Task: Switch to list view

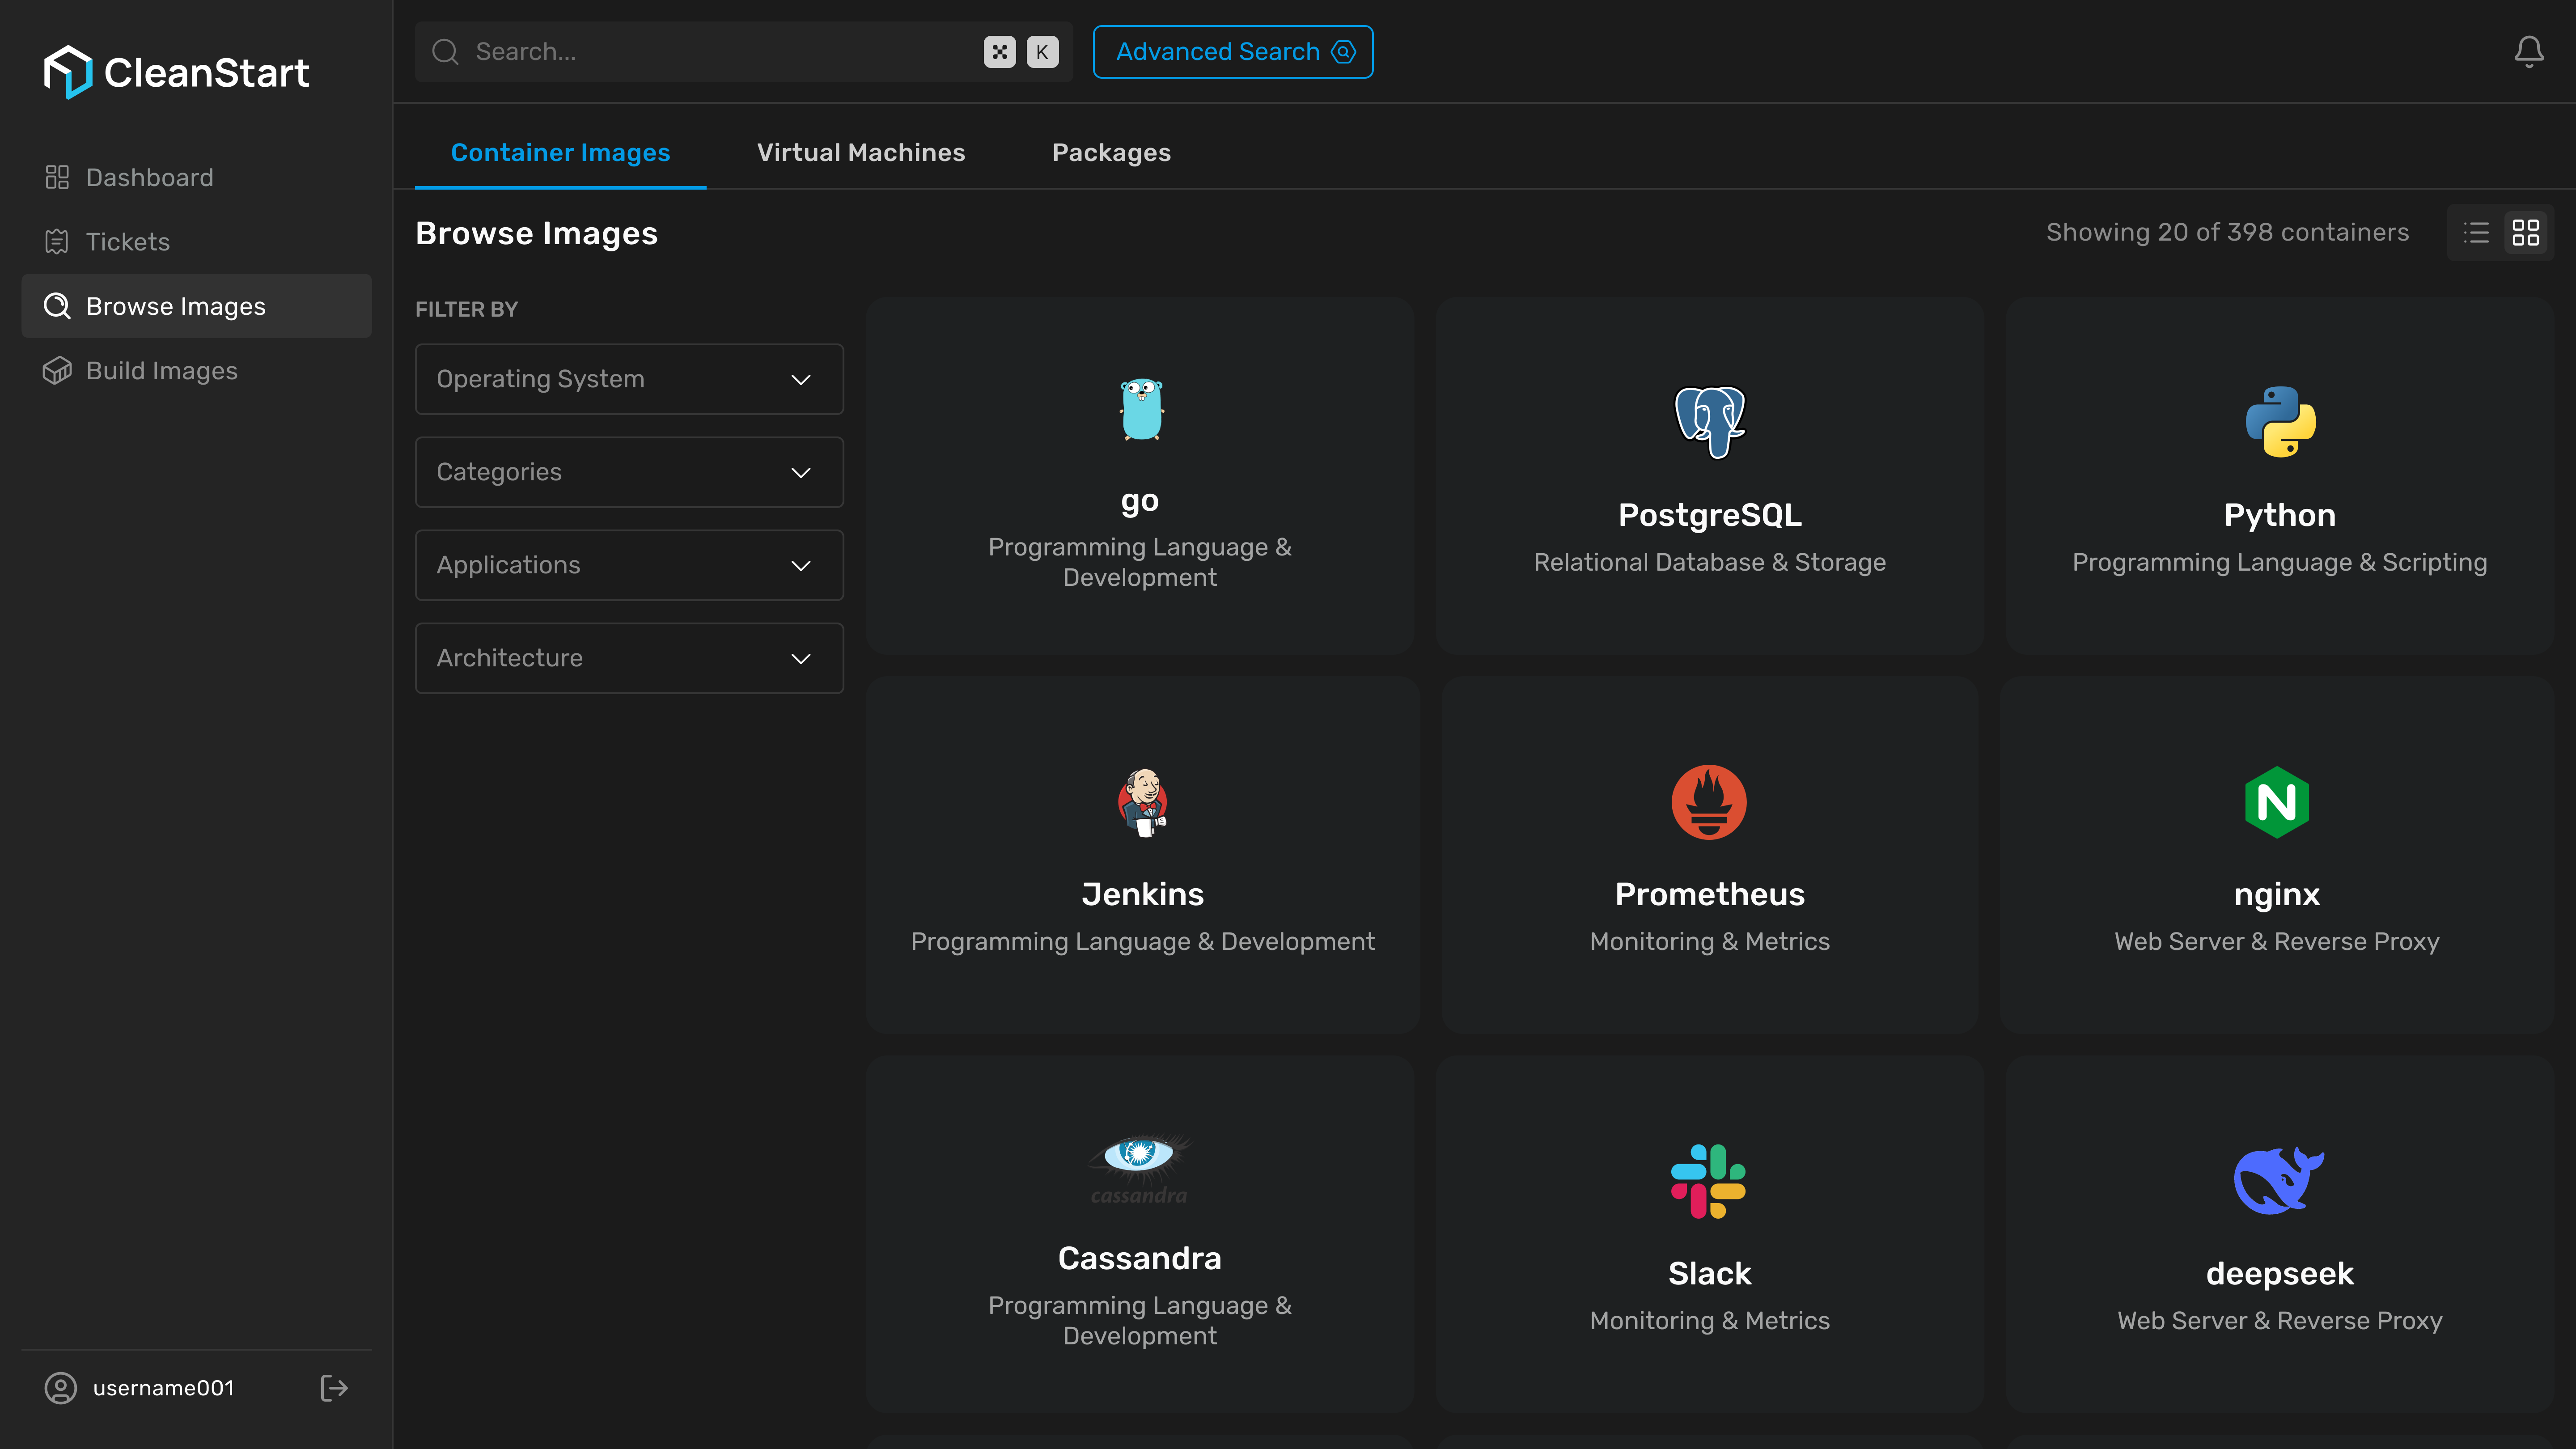Action: pos(2476,233)
